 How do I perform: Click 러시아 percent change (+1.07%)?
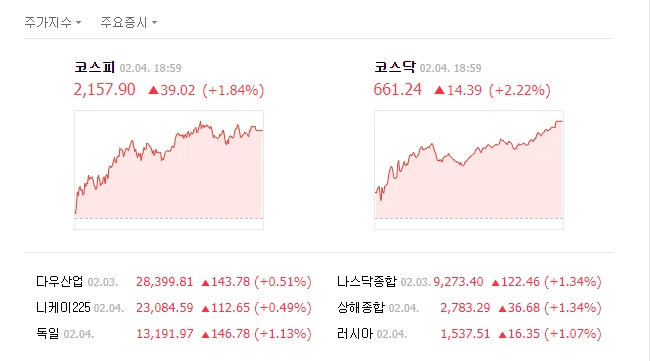coord(573,334)
